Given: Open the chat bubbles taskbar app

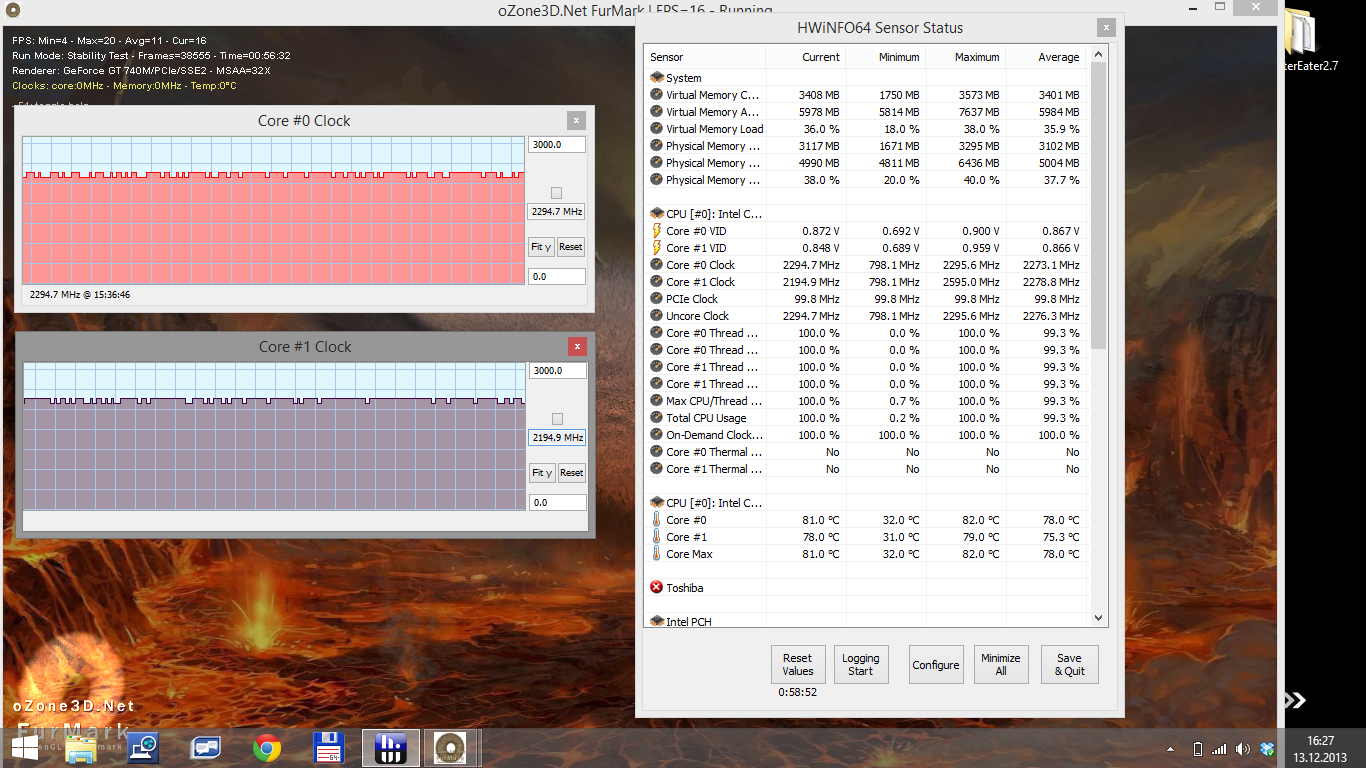Looking at the screenshot, I should [206, 748].
